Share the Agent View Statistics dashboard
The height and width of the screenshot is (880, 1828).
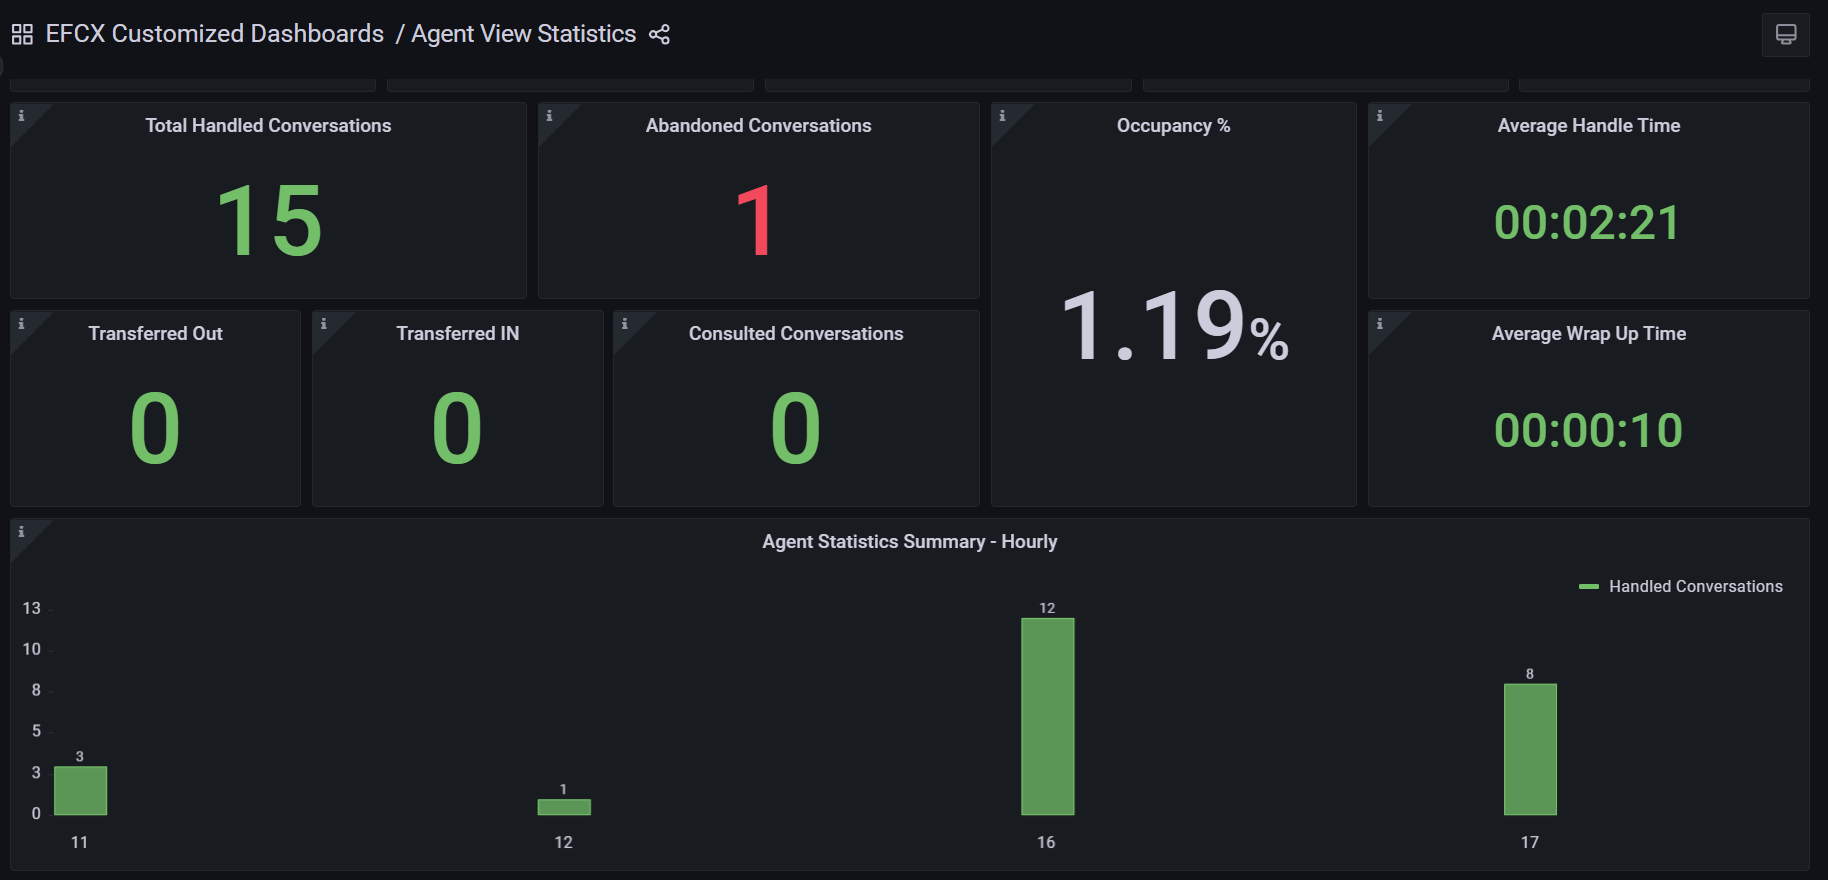point(659,35)
